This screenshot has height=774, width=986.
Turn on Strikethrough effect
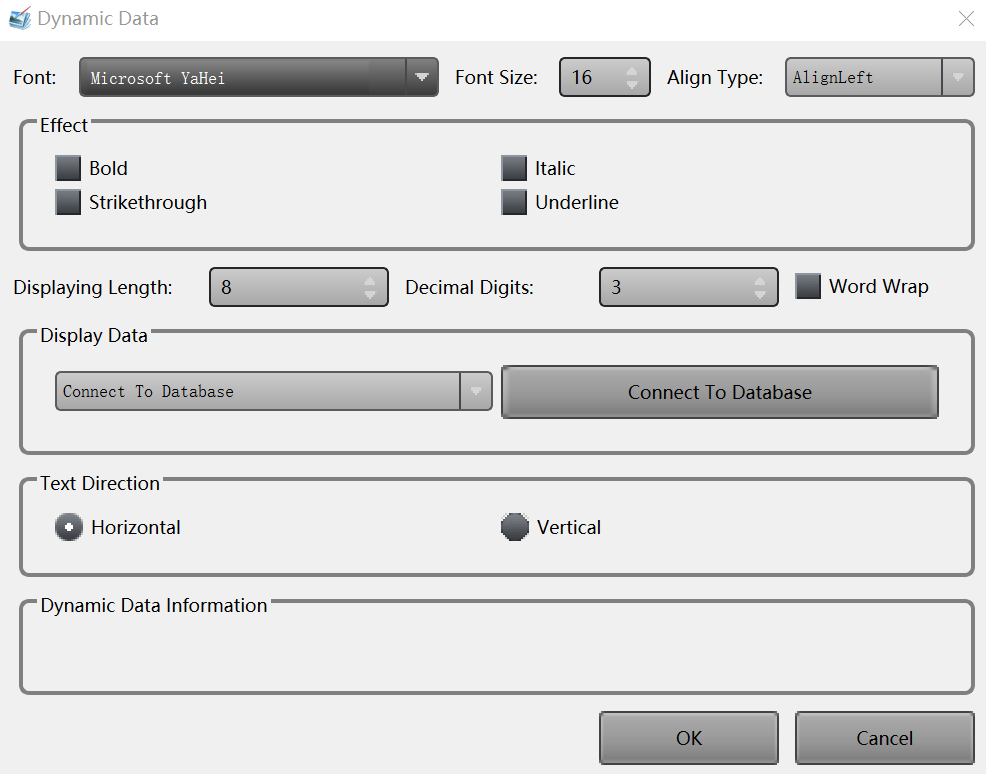[68, 202]
